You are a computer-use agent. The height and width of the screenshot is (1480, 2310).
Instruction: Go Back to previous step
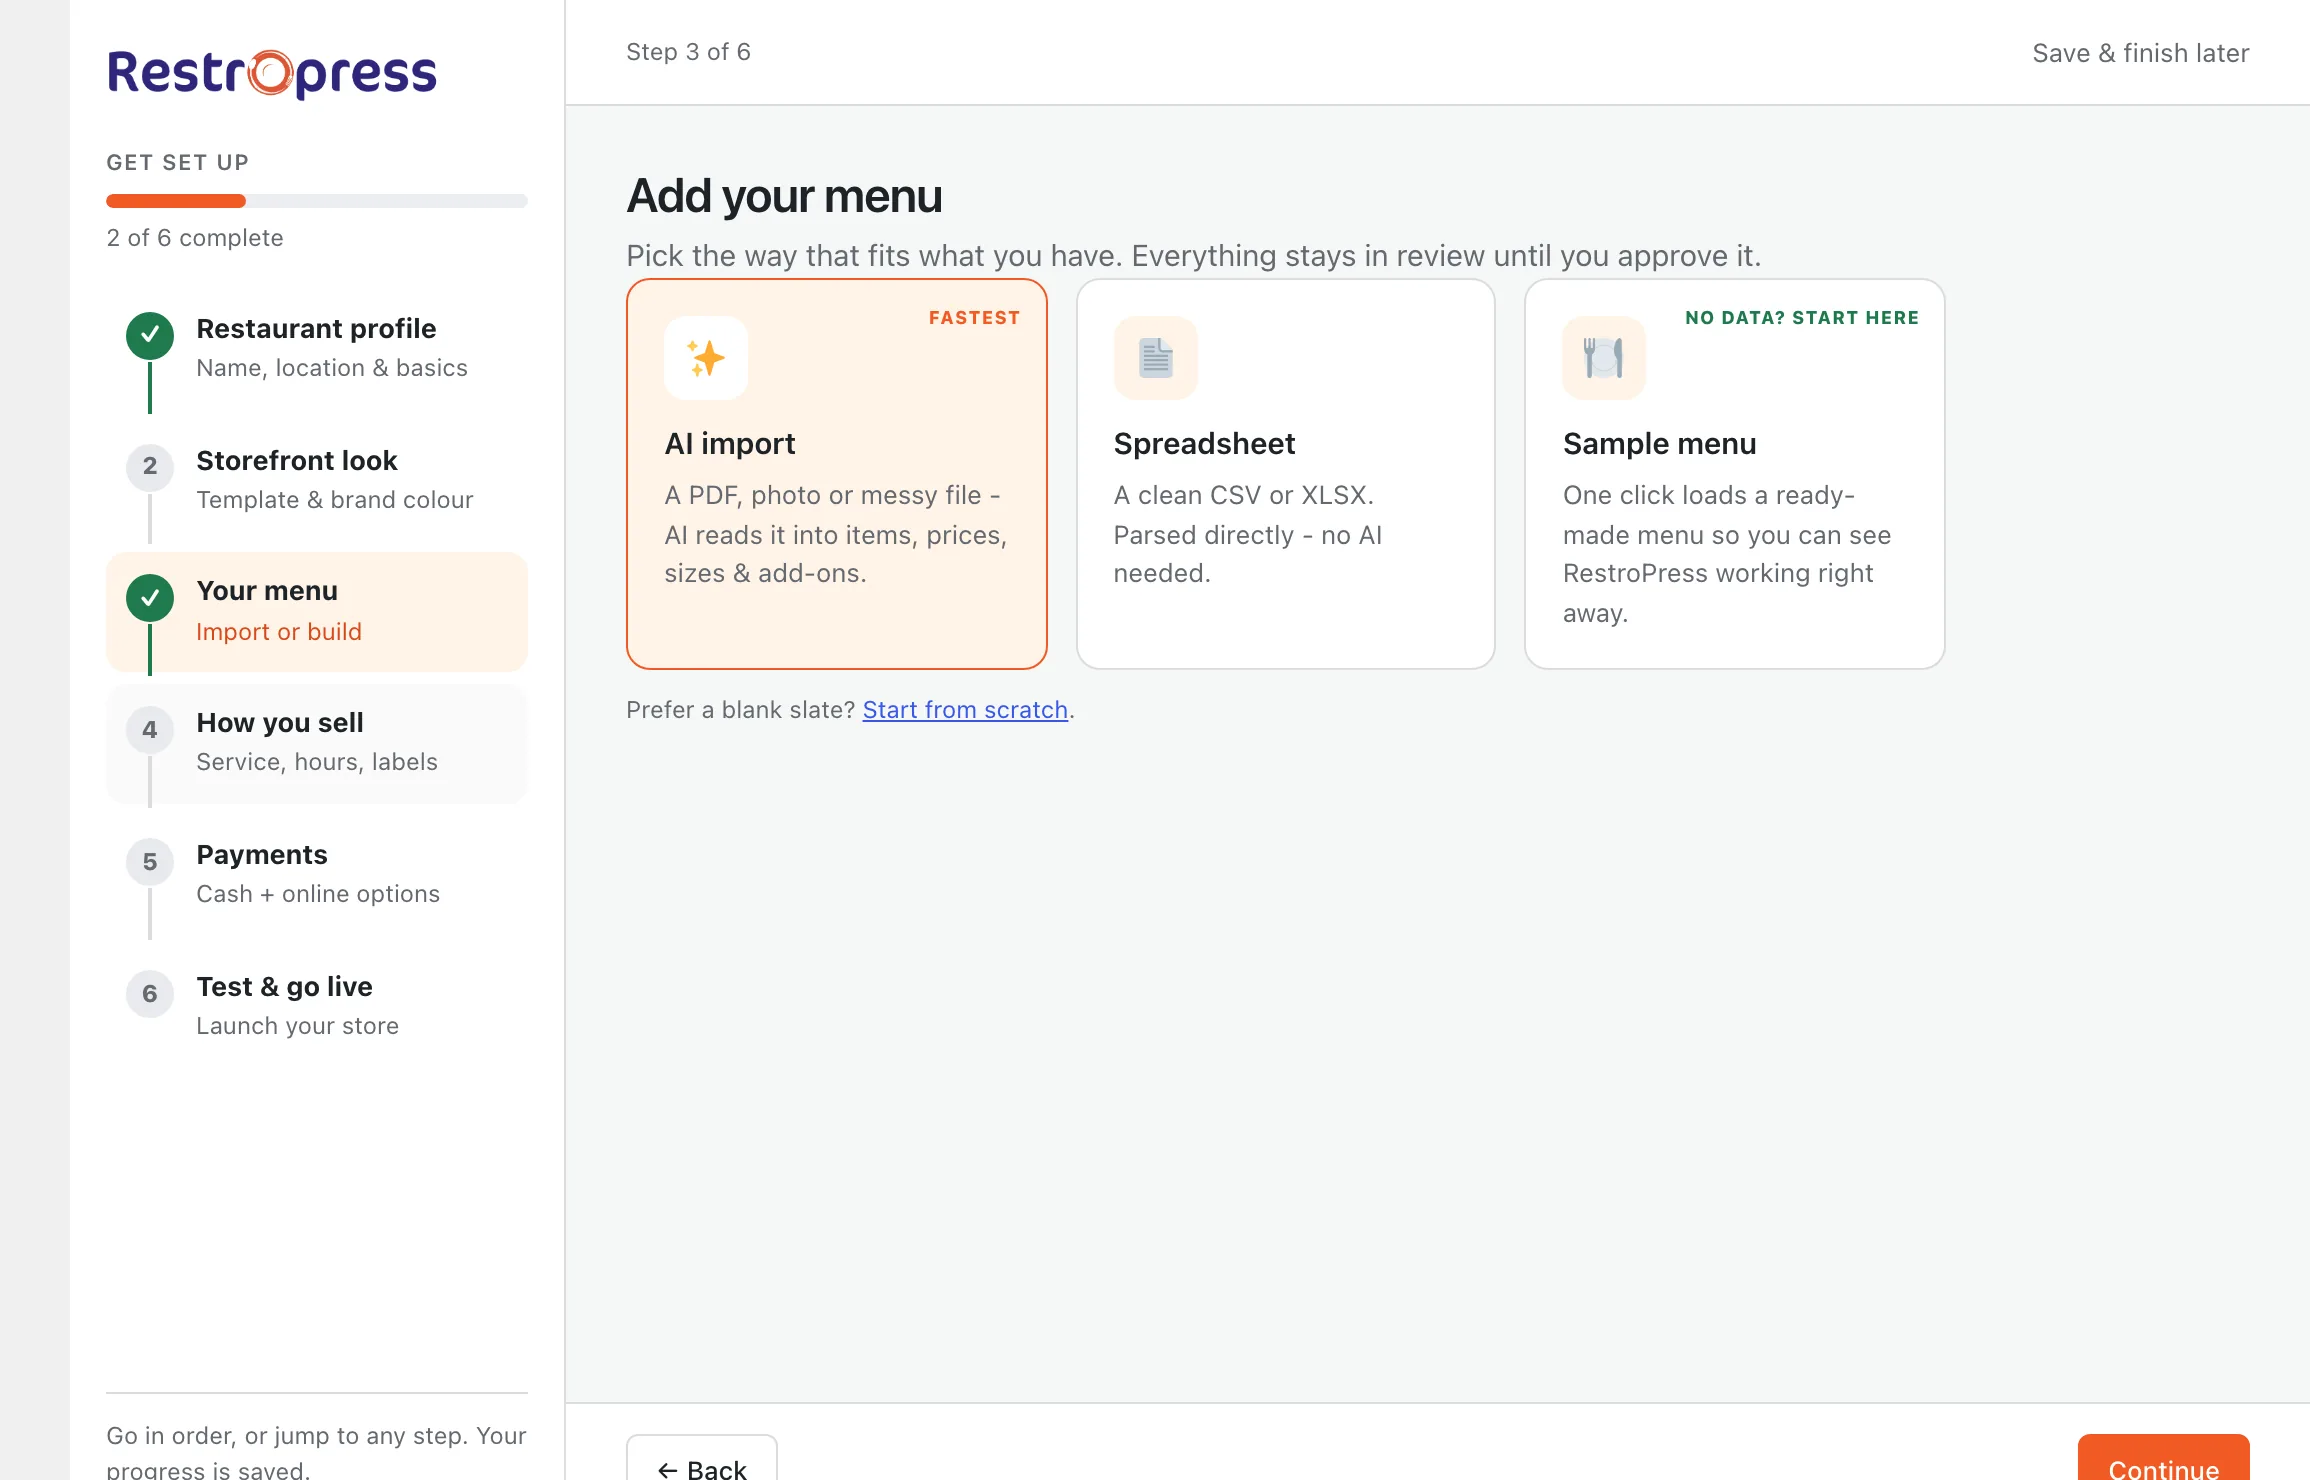[x=702, y=1458]
